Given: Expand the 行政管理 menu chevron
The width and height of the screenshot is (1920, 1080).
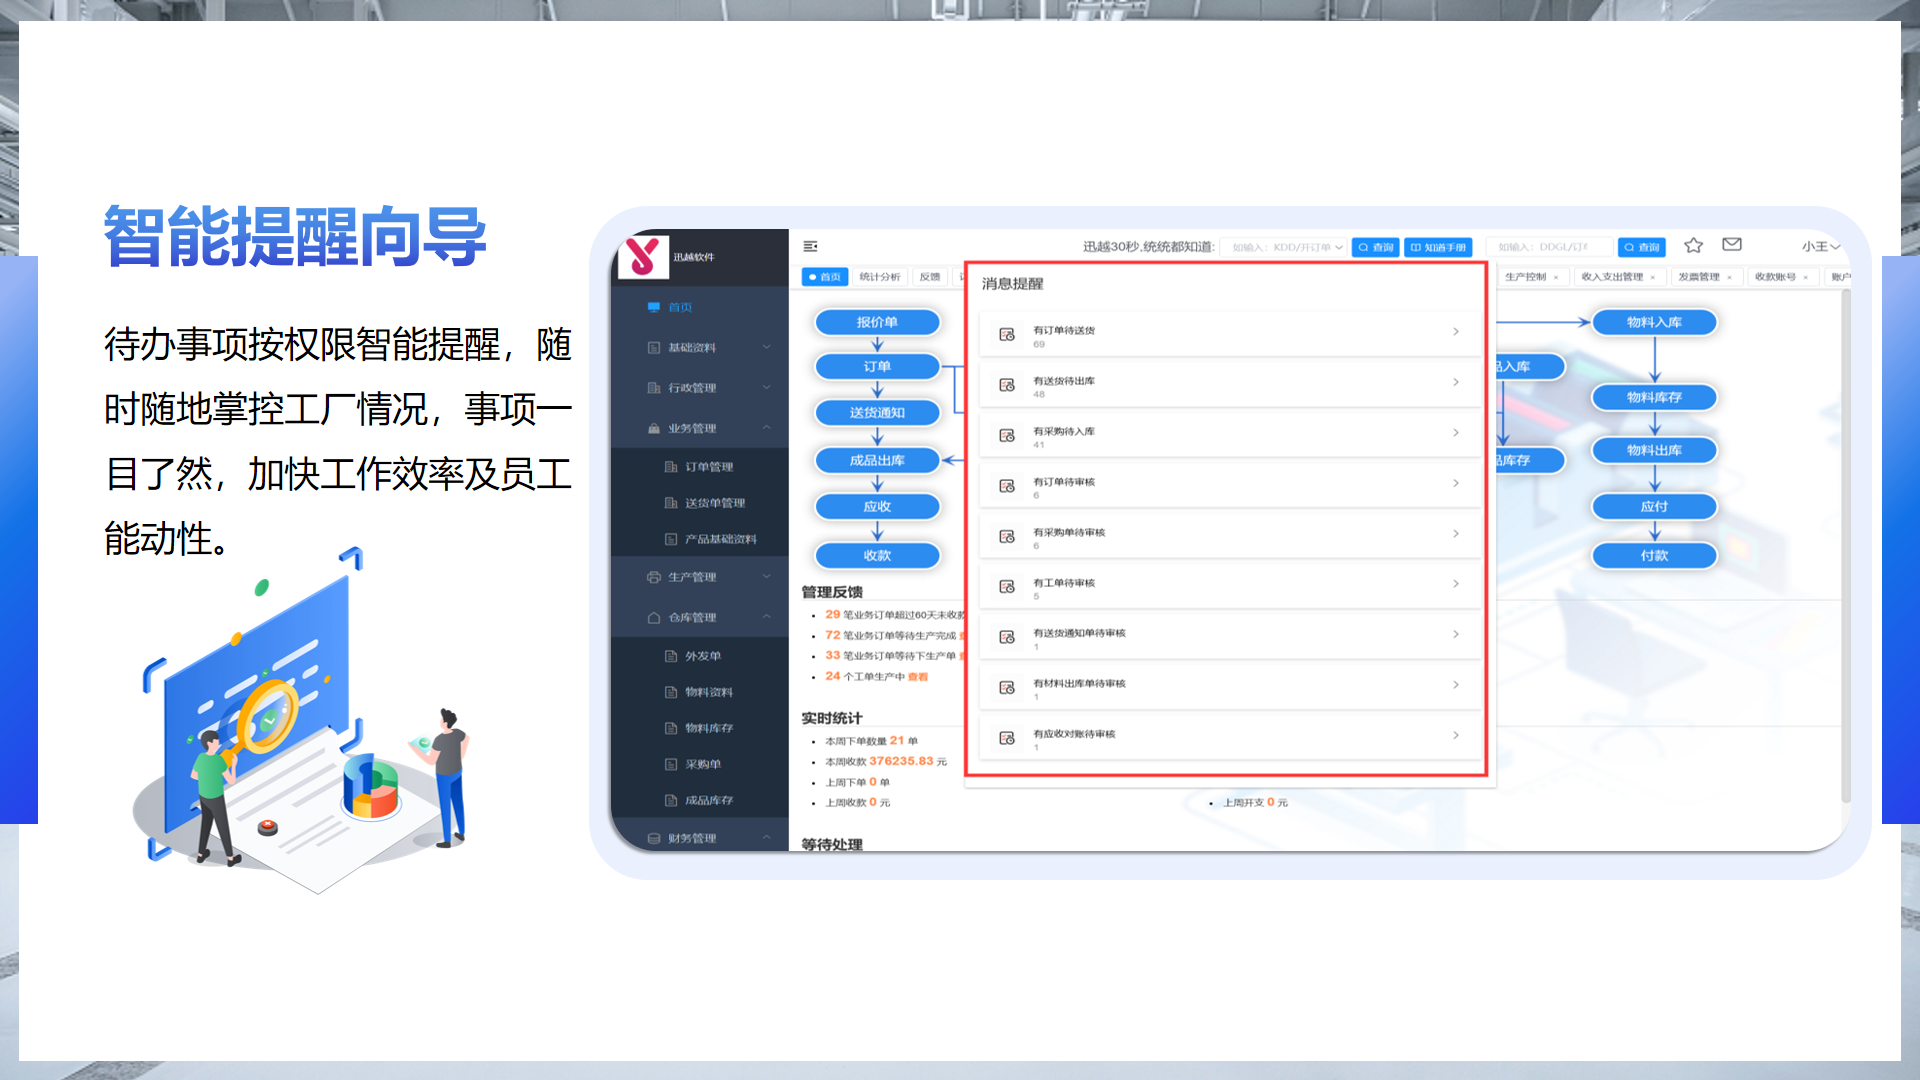Looking at the screenshot, I should (766, 387).
